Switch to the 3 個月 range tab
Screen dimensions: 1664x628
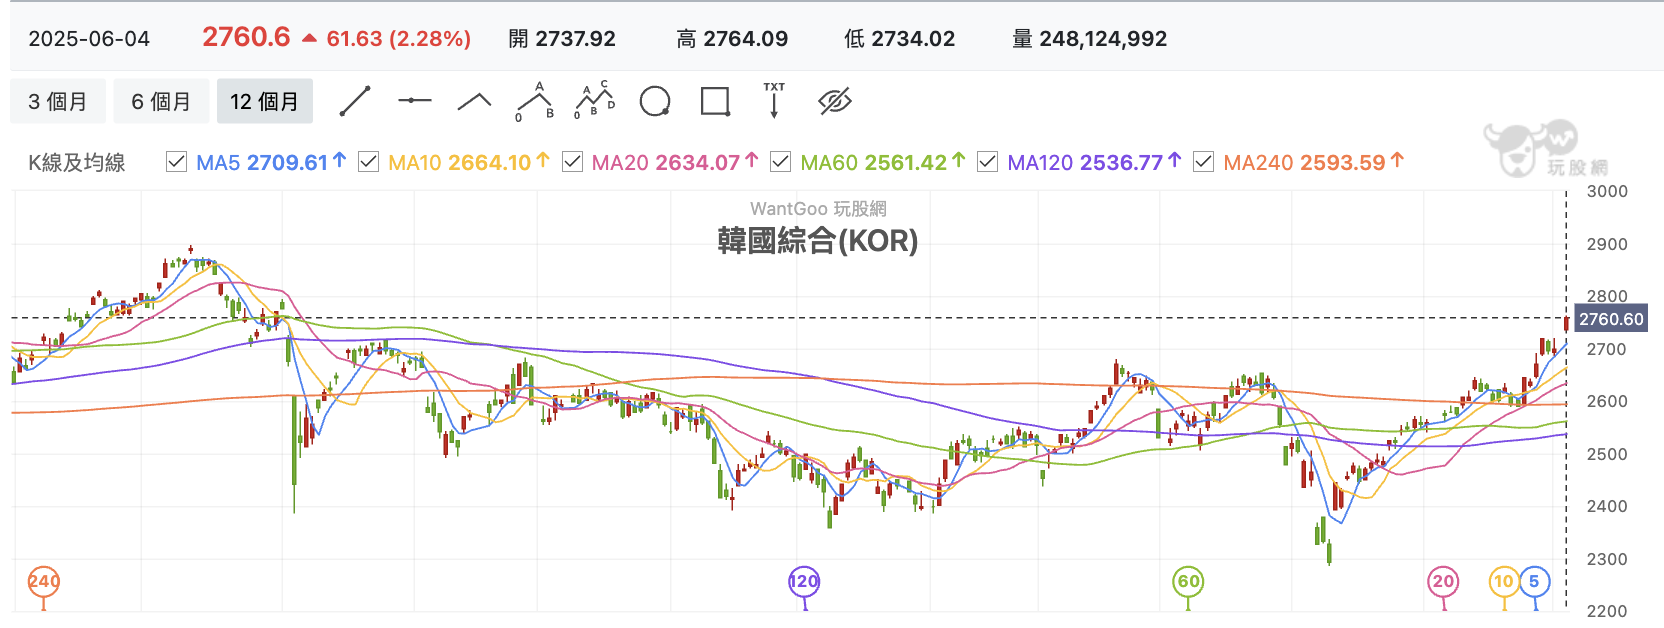tap(57, 101)
